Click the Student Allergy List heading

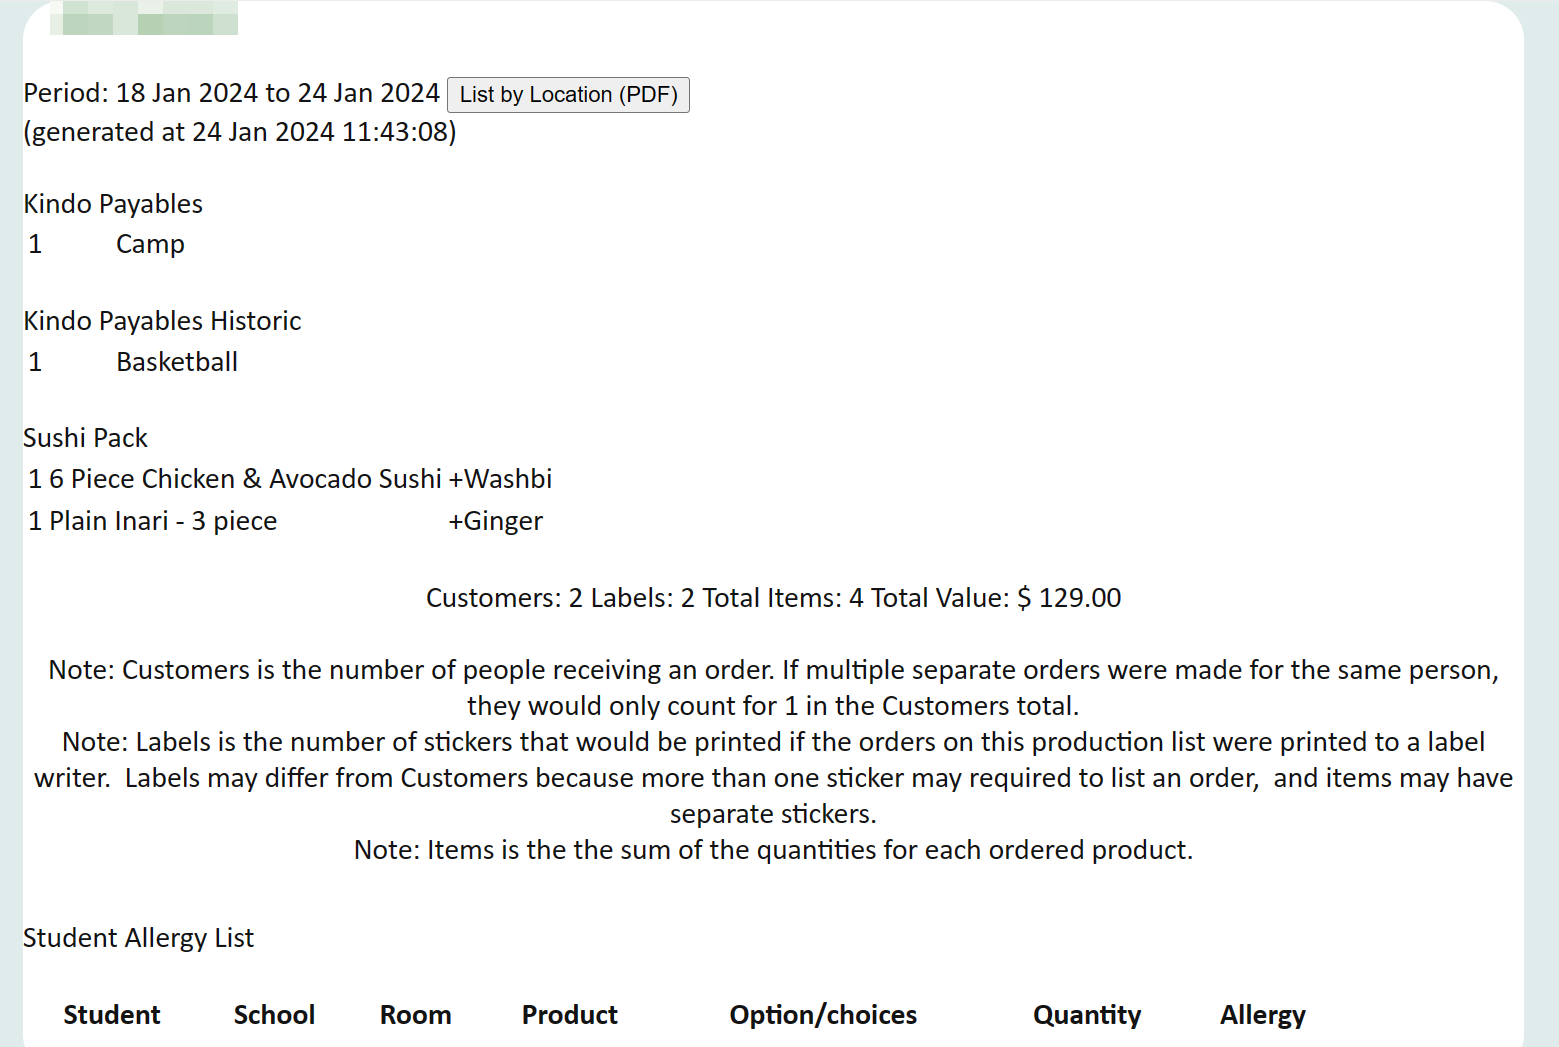[138, 938]
